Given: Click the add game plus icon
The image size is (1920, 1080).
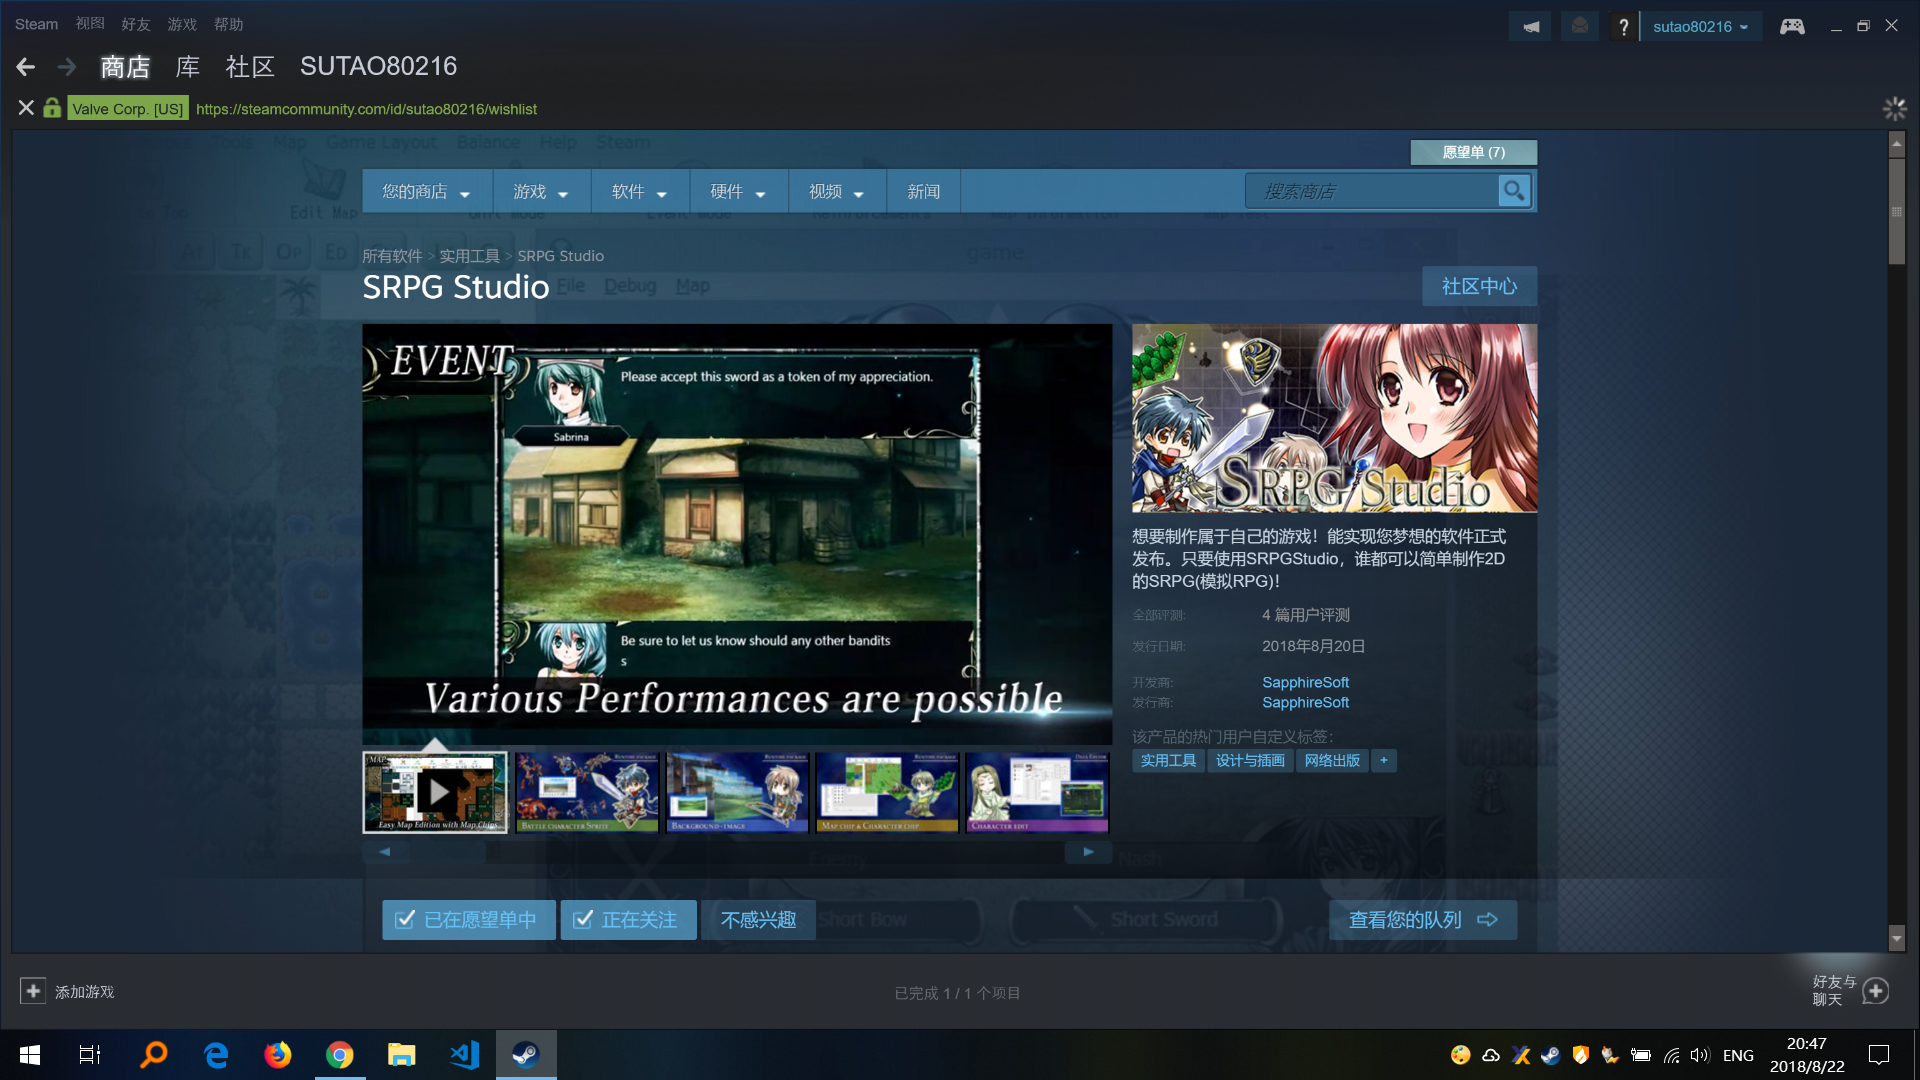Looking at the screenshot, I should pos(33,991).
